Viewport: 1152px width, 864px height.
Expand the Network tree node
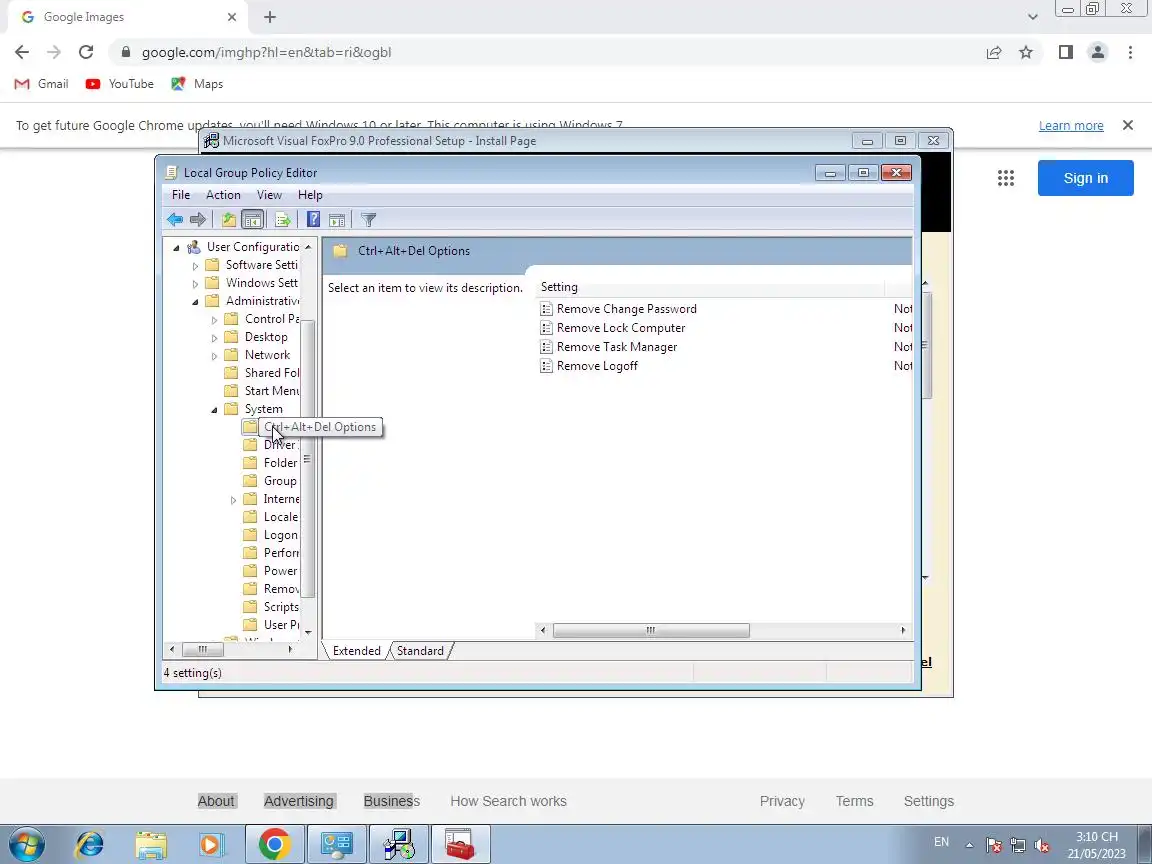click(215, 356)
